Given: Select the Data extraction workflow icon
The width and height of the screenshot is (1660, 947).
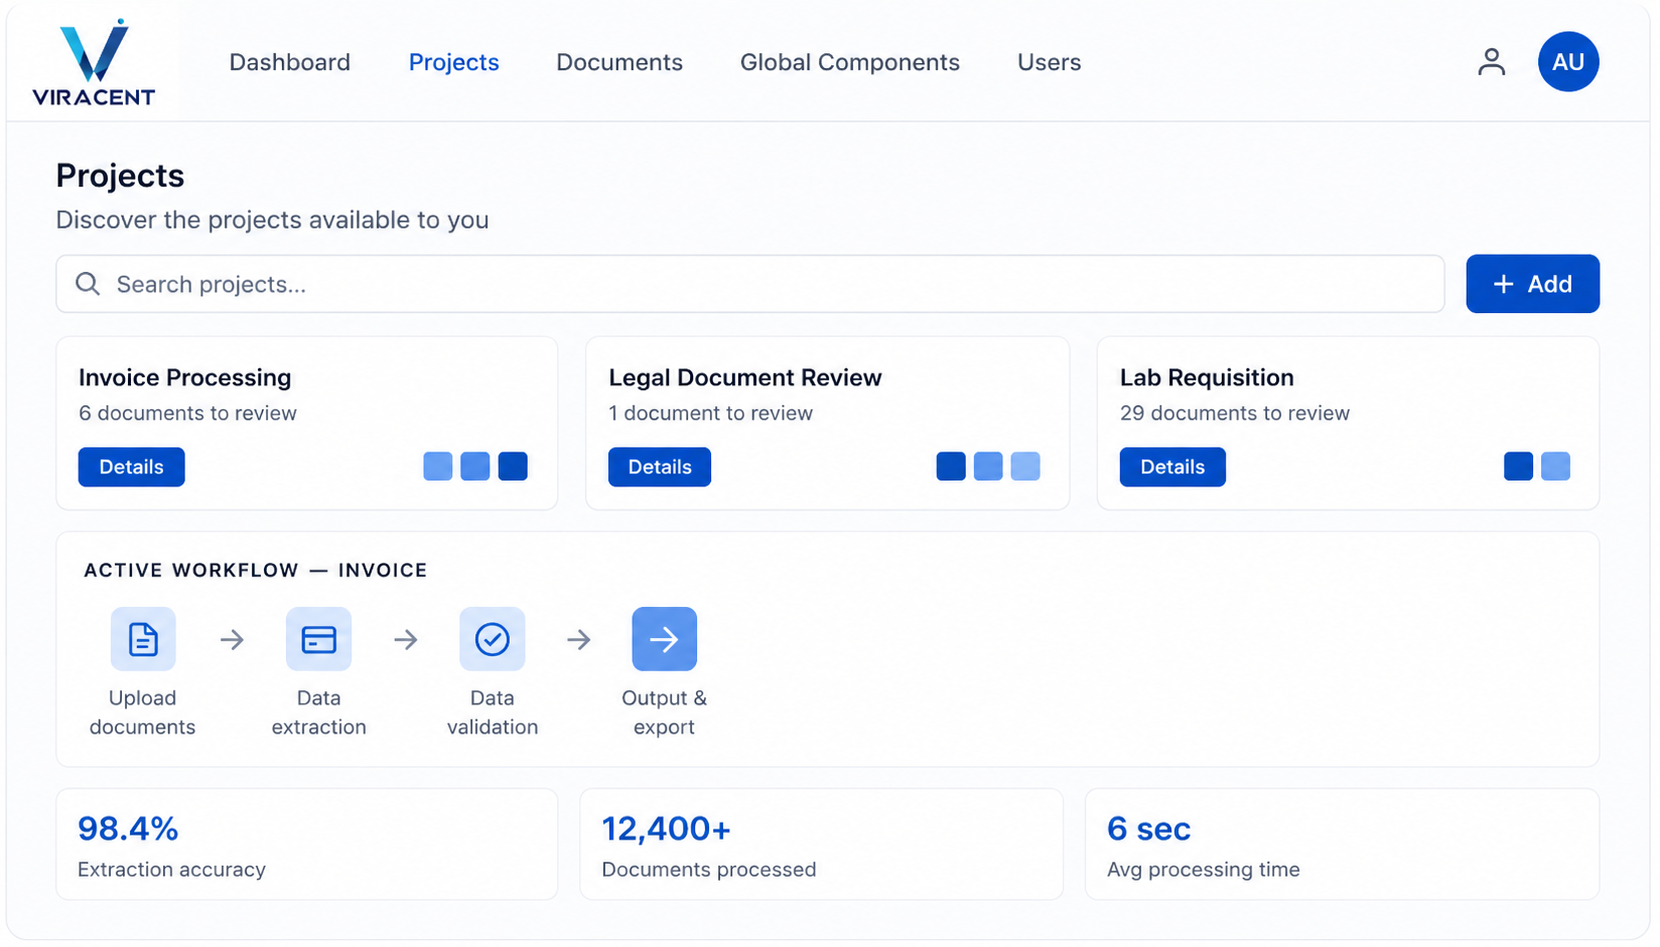Looking at the screenshot, I should coord(319,639).
